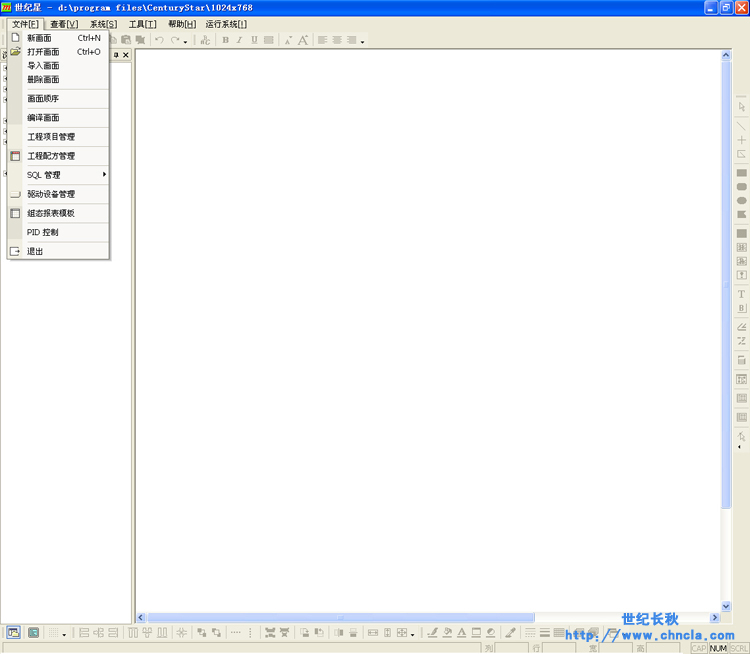The image size is (750, 654).
Task: Click the decrease font size icon
Action: click(x=288, y=41)
